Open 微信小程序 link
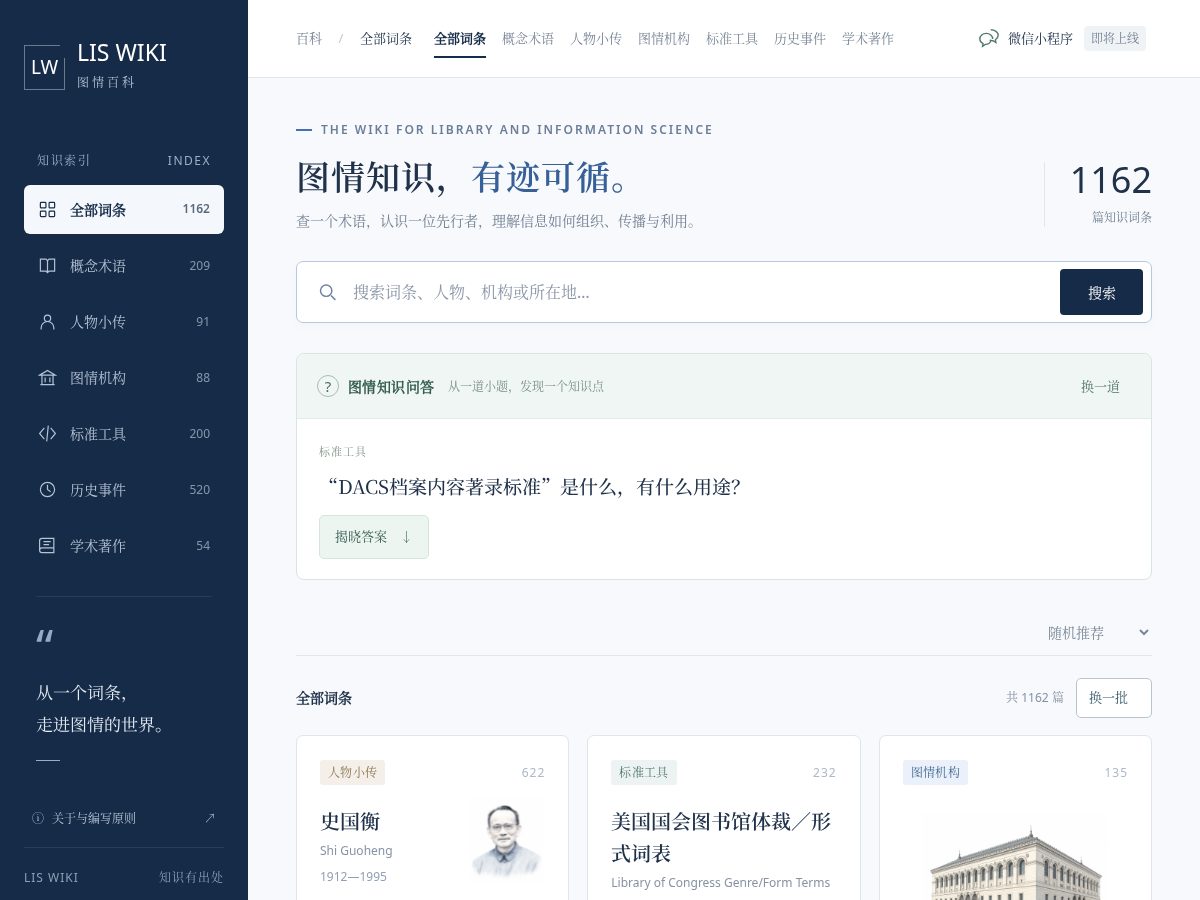Screen dimensions: 1200x900 tap(1040, 39)
